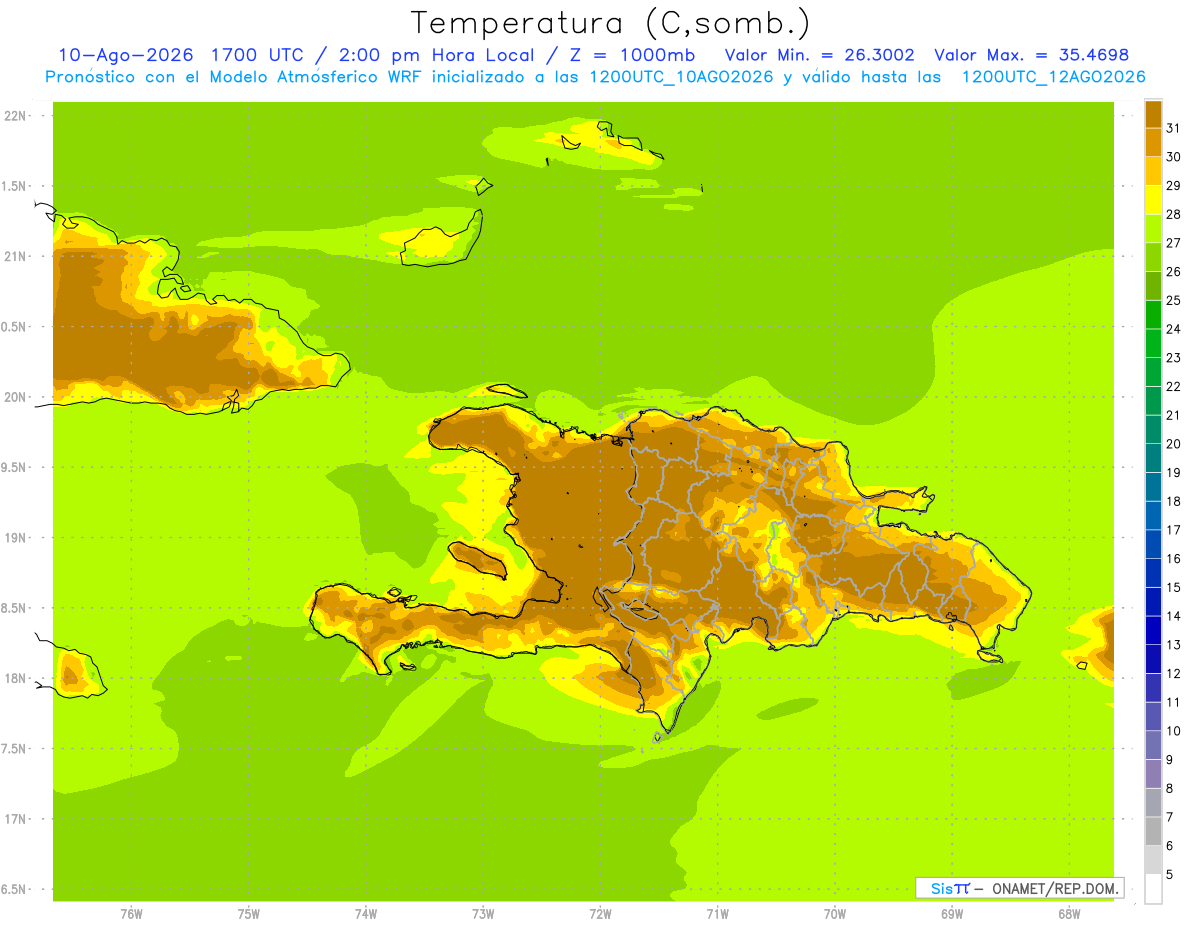Click the "70W" longitude label
Screen dimensions: 1200x927
pos(834,914)
